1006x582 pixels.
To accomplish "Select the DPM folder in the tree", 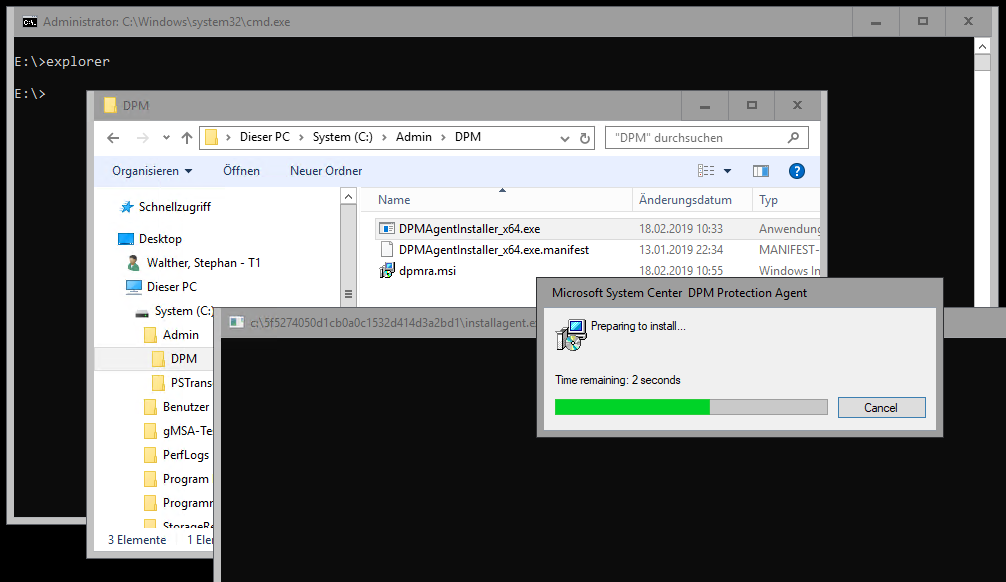I will click(x=183, y=359).
